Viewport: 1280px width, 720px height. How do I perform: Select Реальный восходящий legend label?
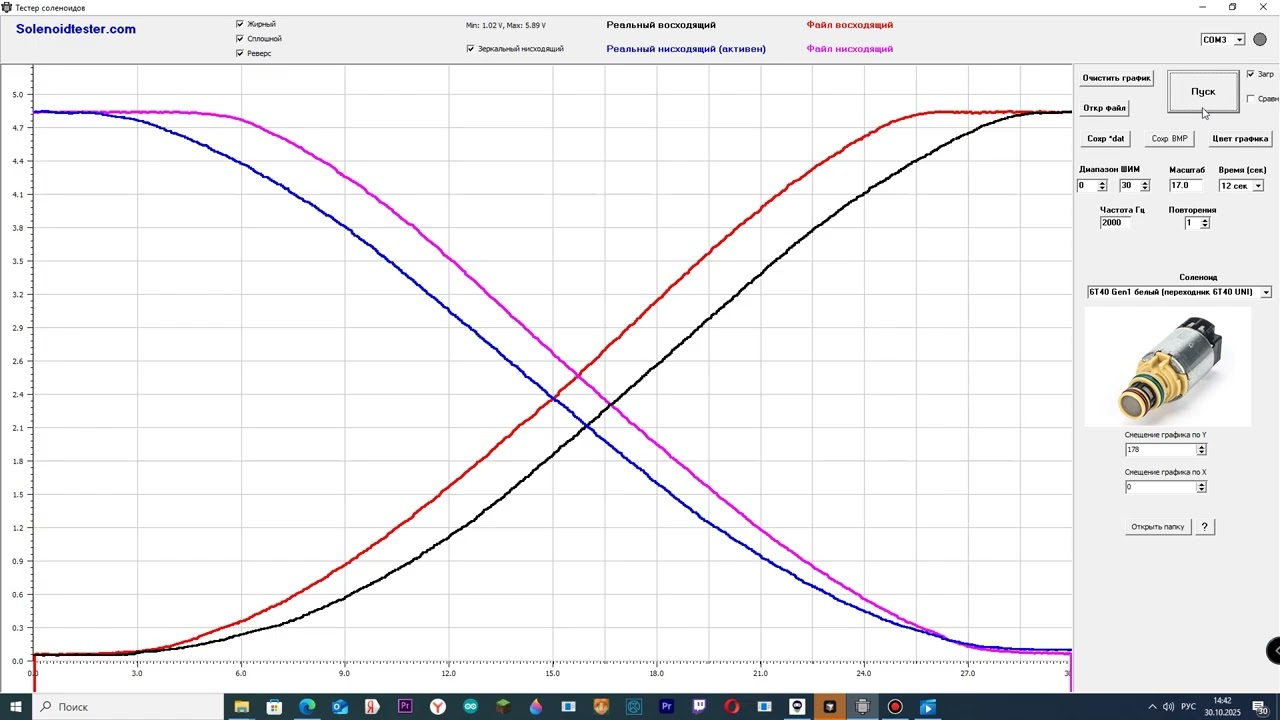(661, 25)
